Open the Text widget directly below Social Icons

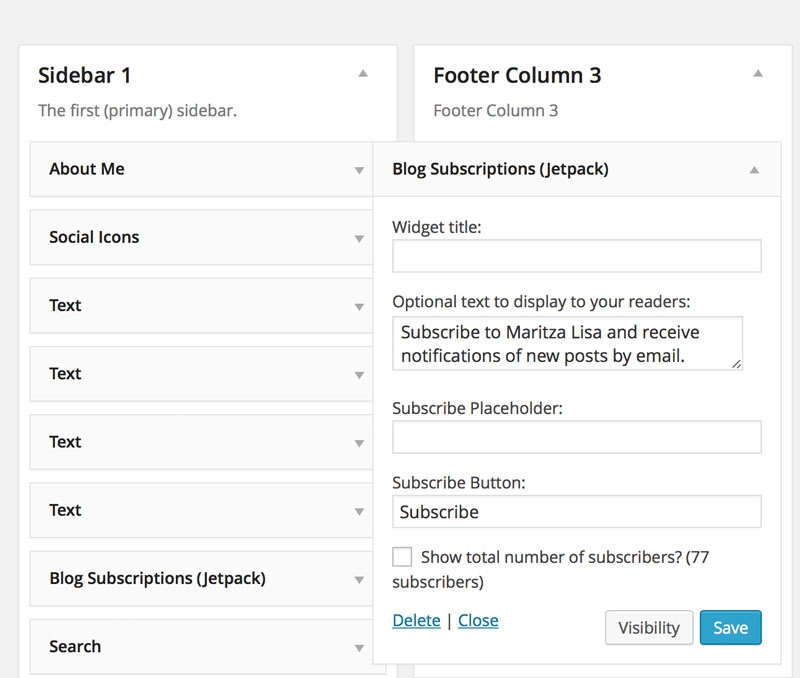[x=201, y=306]
